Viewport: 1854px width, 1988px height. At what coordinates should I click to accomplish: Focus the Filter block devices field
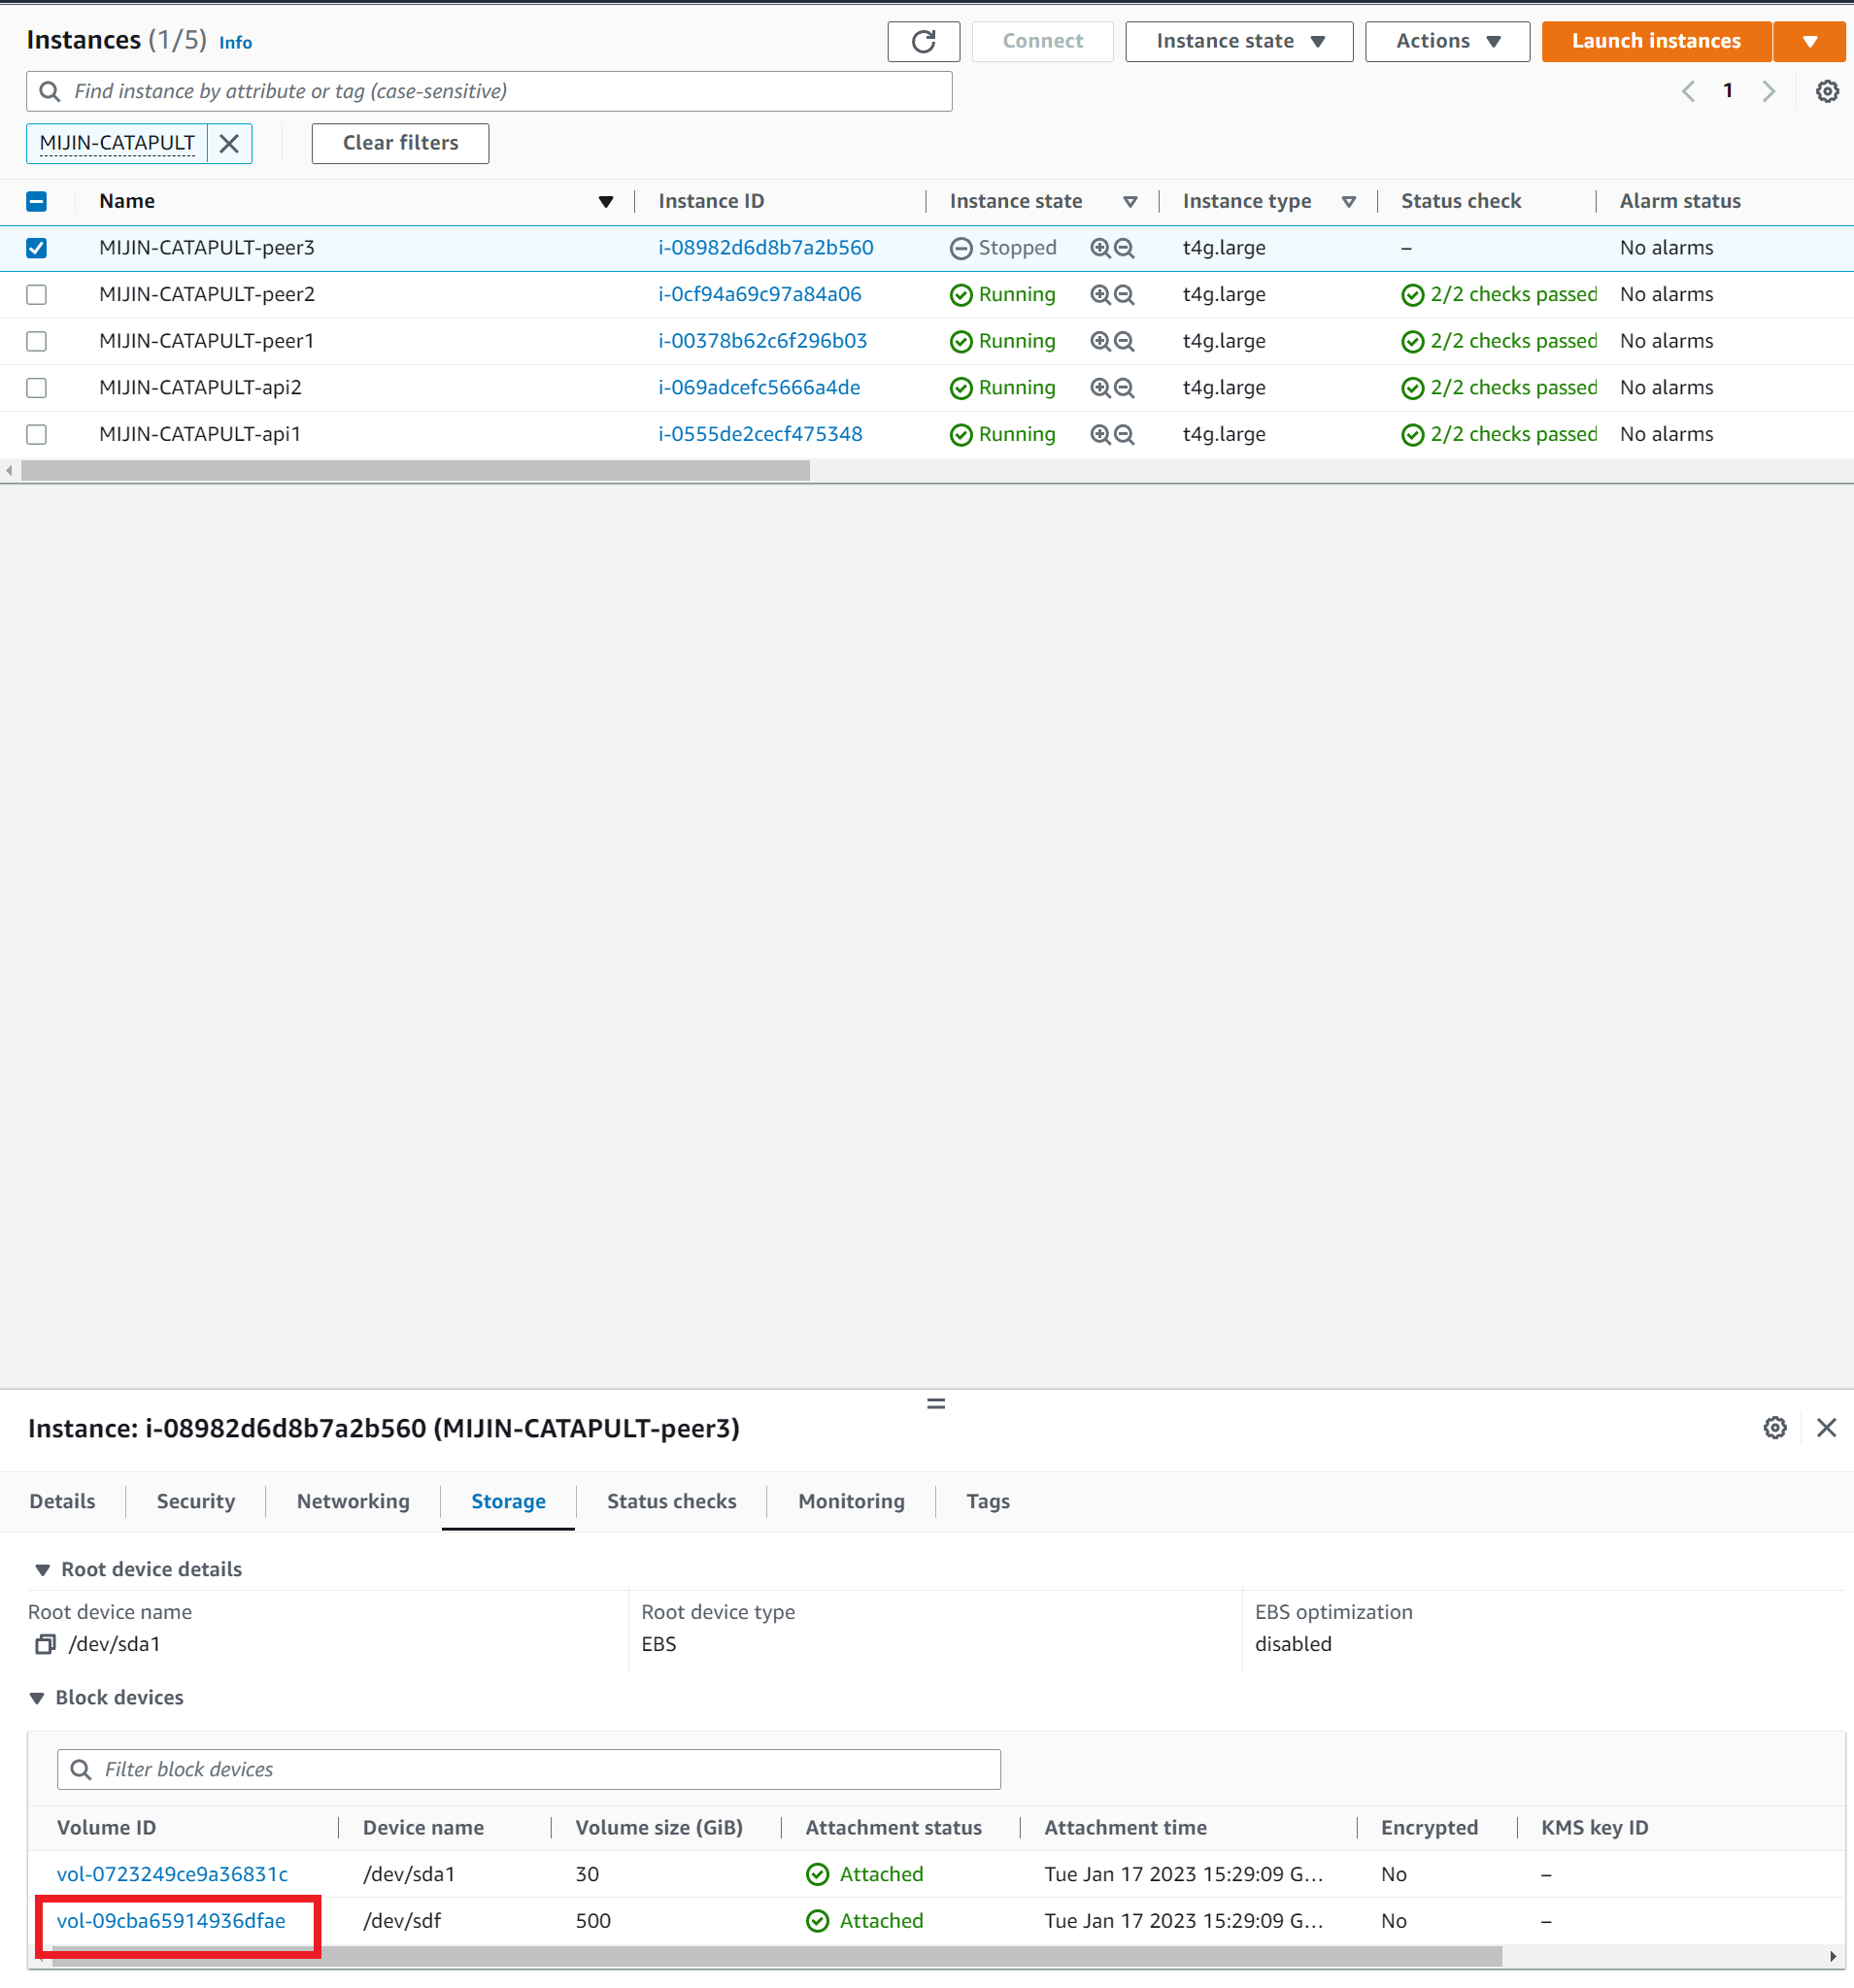pos(529,1769)
